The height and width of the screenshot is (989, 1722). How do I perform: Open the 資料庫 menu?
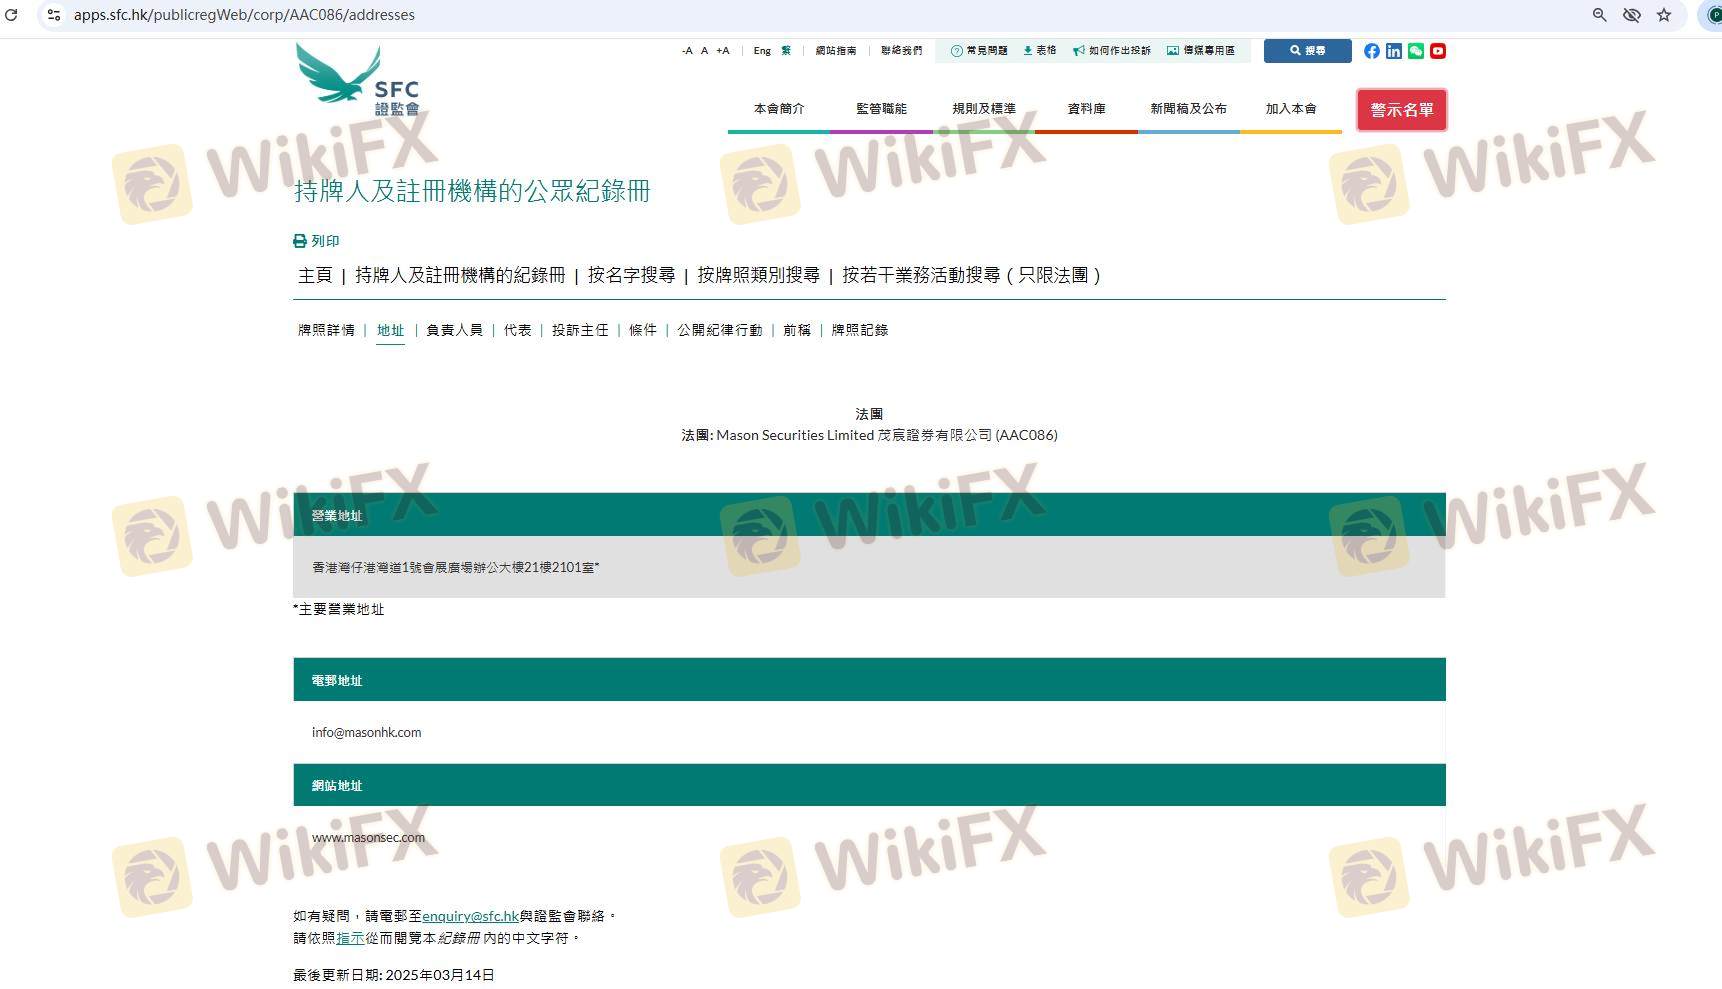pos(1087,109)
